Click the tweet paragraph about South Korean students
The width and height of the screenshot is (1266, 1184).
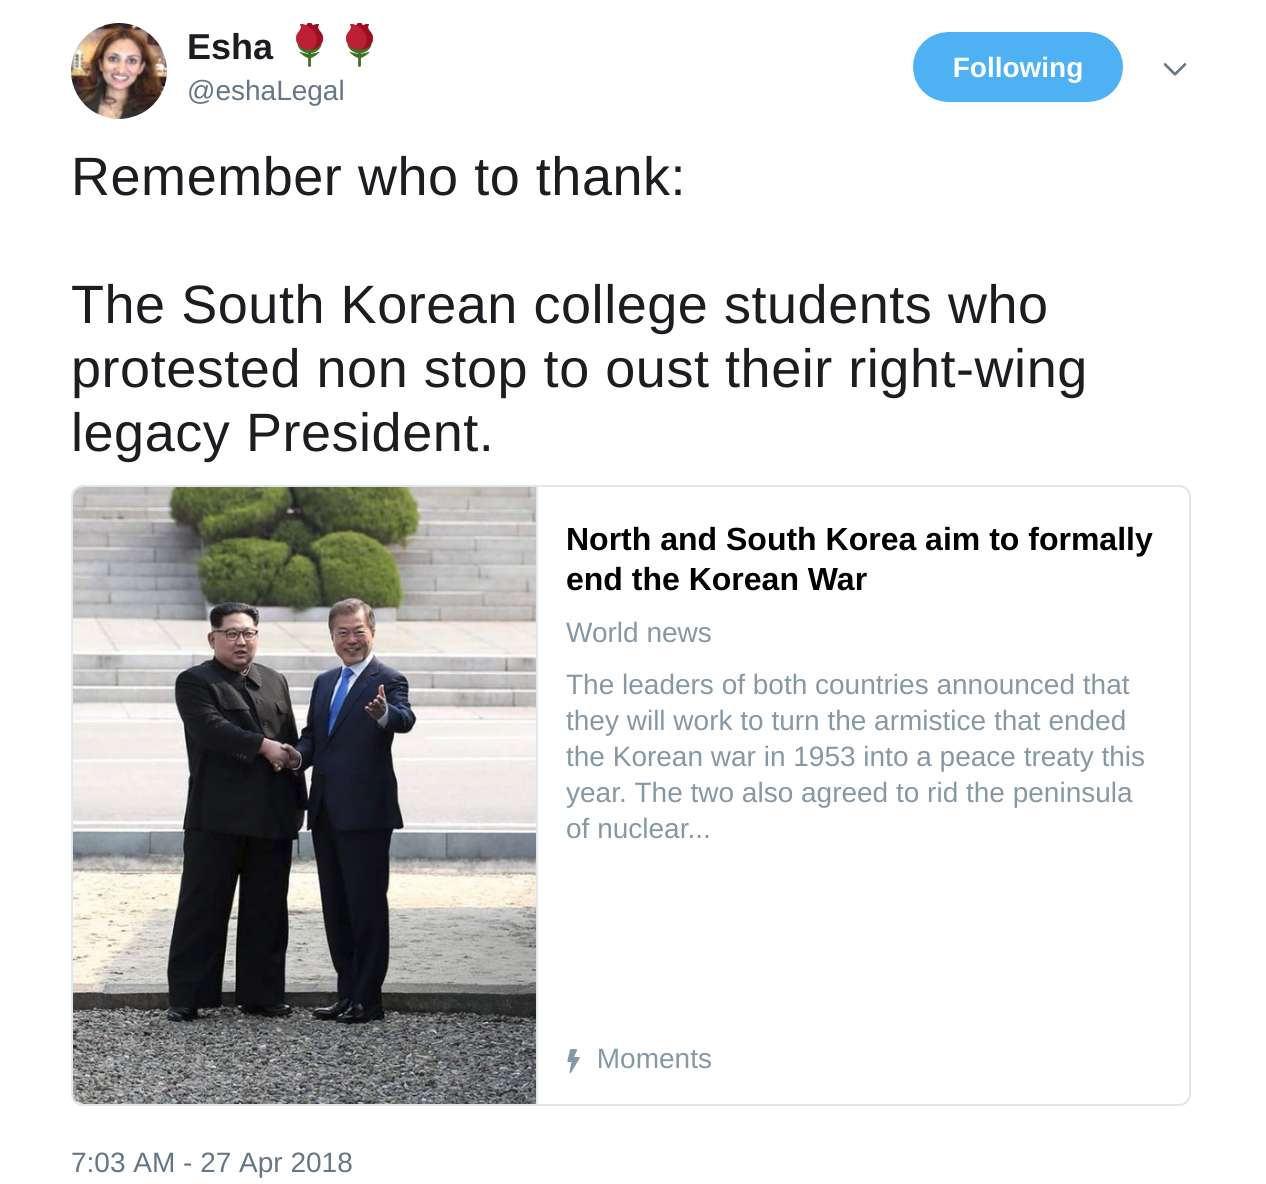tap(579, 369)
